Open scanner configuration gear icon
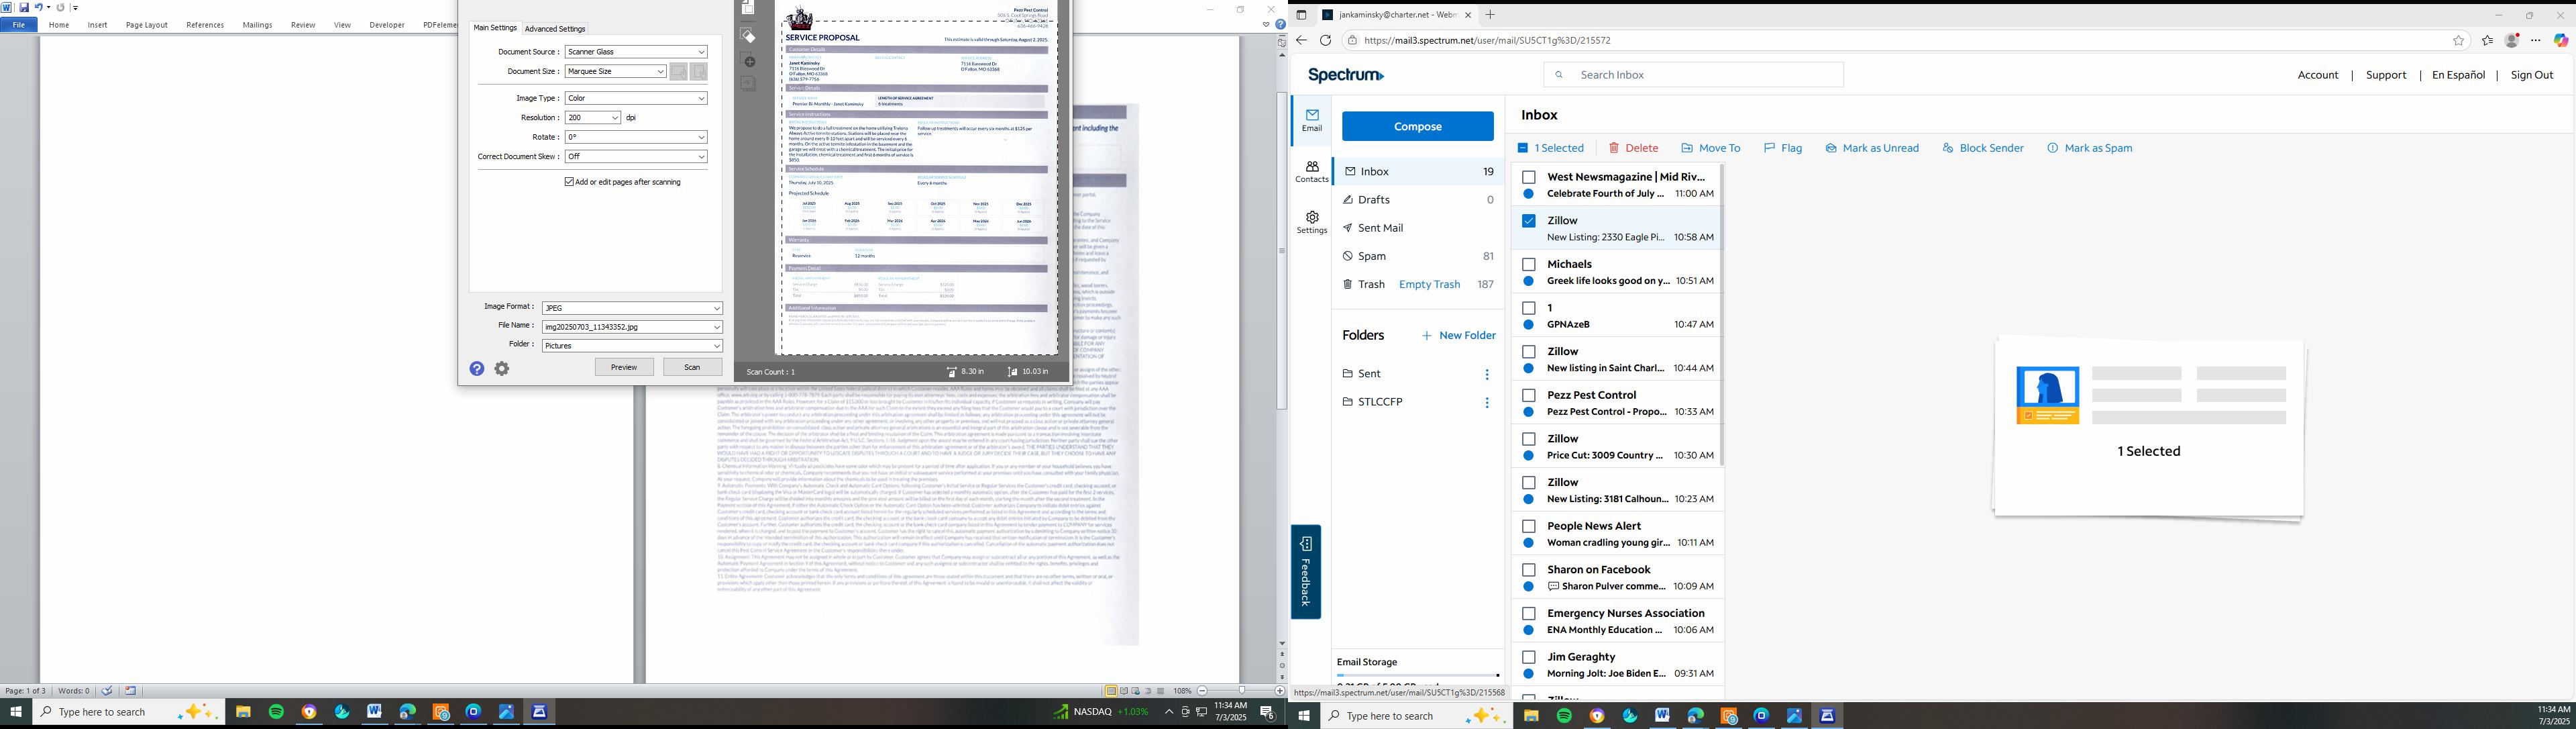 (502, 369)
